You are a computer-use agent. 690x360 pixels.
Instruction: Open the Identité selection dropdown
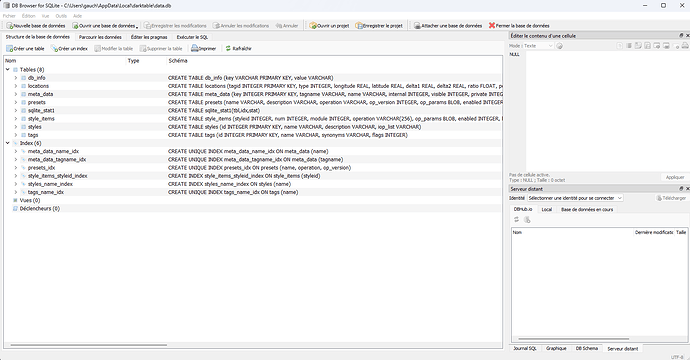tap(575, 198)
